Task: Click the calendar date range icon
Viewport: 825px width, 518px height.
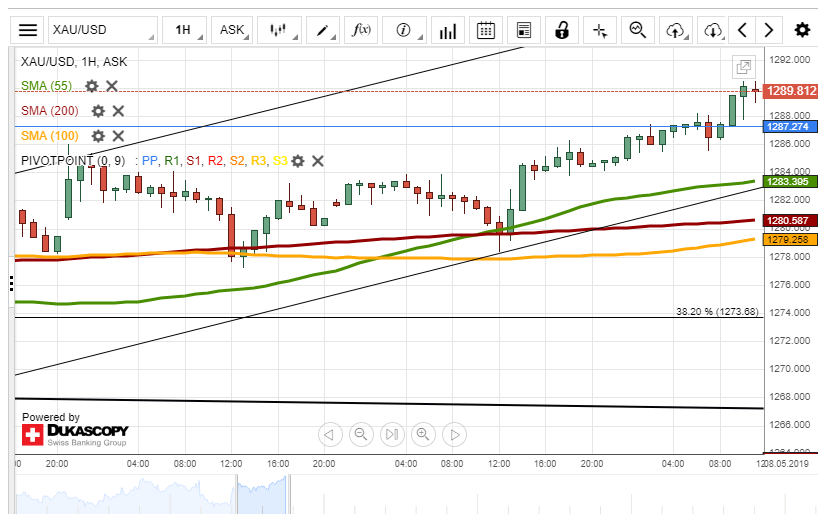Action: [485, 30]
